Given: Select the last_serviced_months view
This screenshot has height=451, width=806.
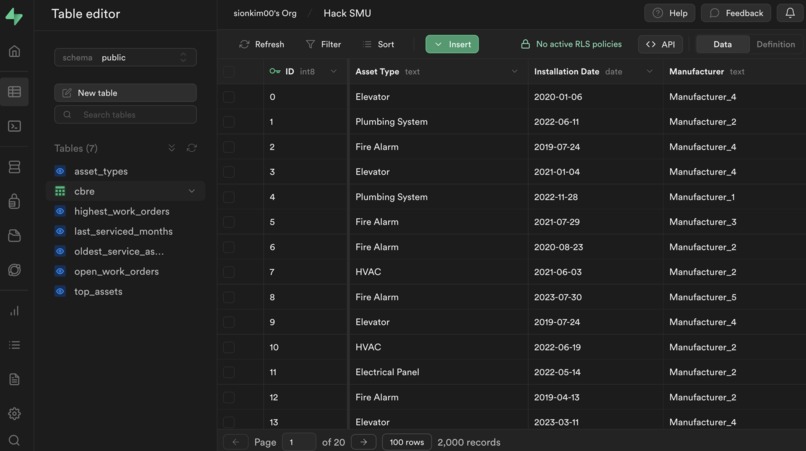Looking at the screenshot, I should click(x=125, y=231).
